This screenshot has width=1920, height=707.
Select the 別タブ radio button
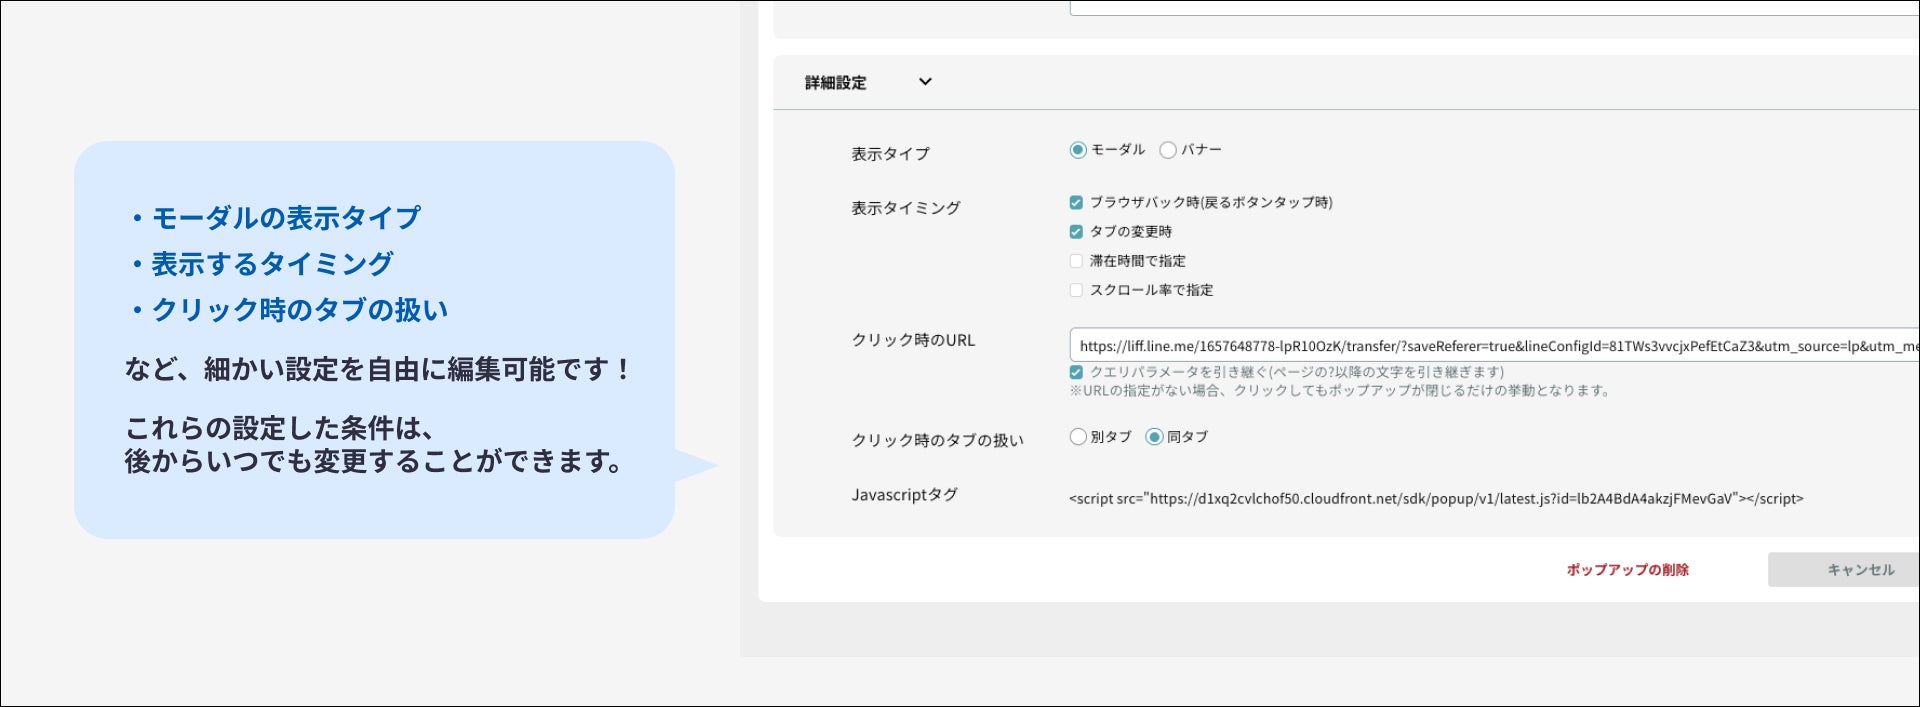[x=1077, y=436]
